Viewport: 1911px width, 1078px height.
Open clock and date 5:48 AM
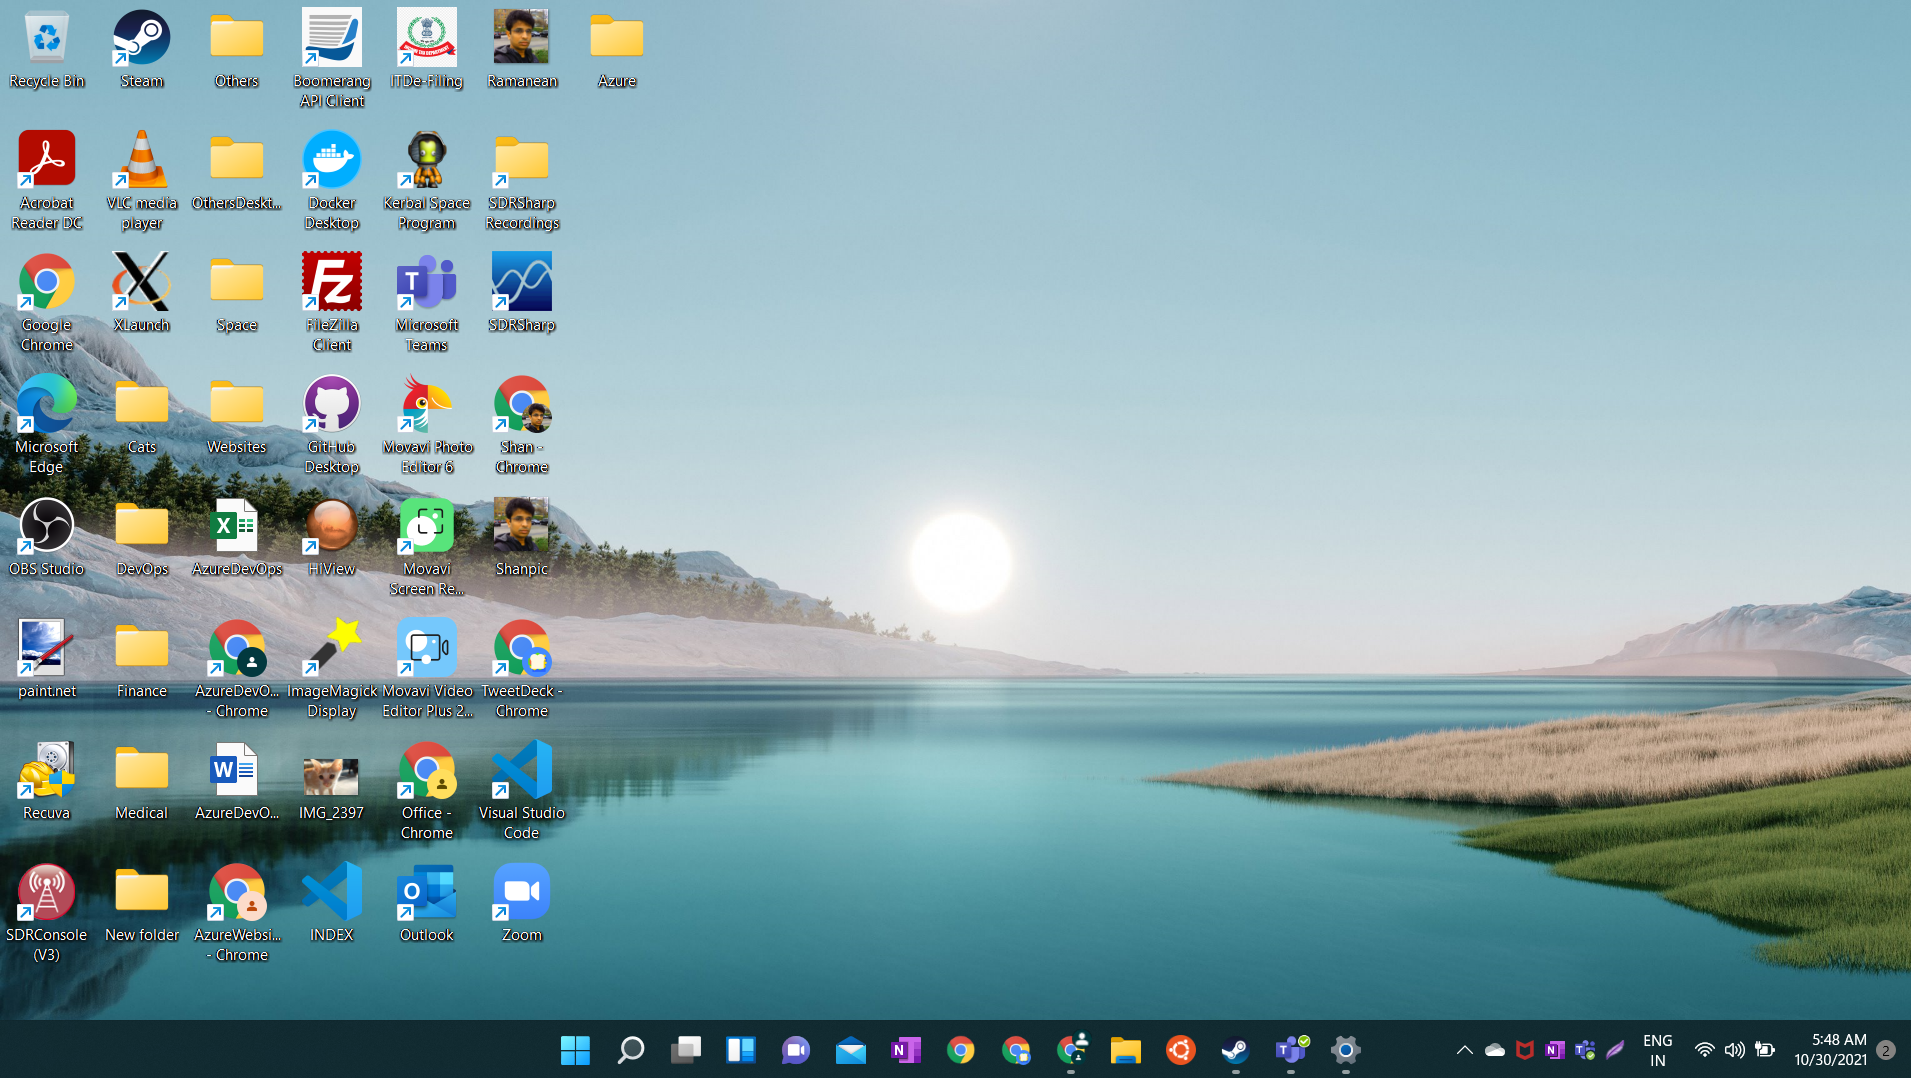click(x=1830, y=1050)
